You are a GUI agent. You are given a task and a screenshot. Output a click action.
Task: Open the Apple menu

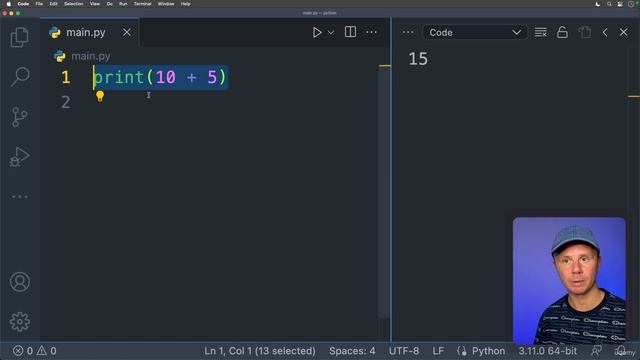point(9,4)
